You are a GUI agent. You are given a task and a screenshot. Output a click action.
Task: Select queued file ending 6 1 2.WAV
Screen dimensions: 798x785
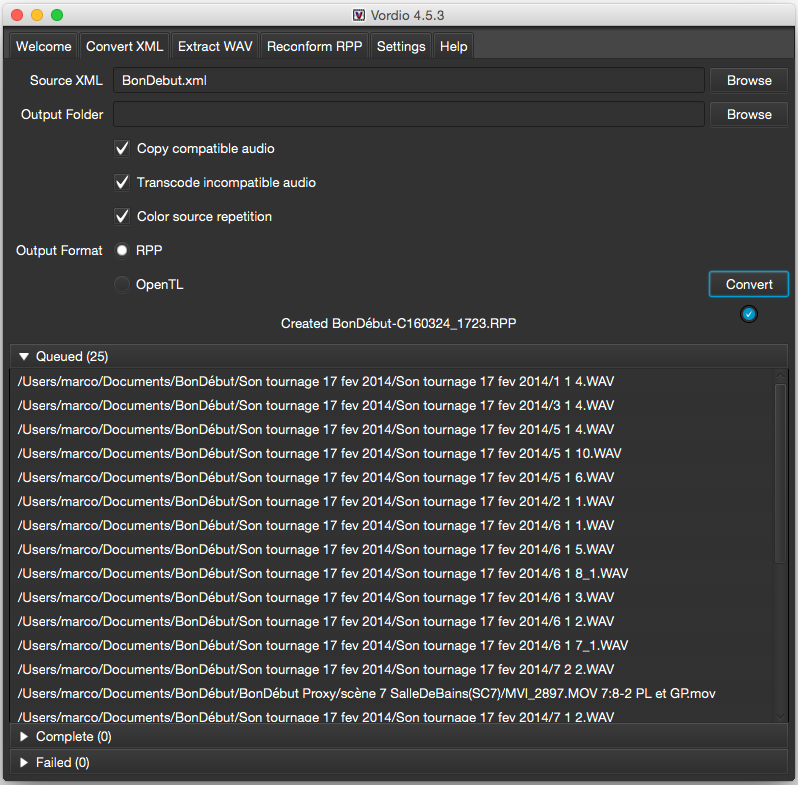click(x=391, y=622)
